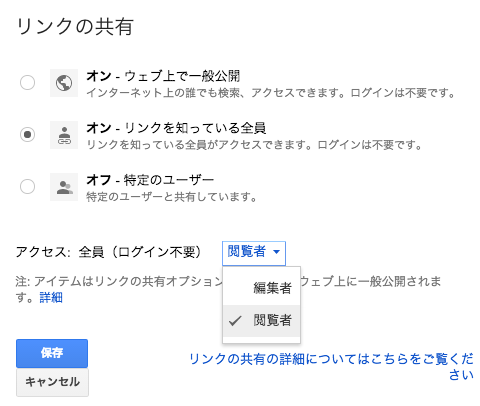Click the オン - ウェブ上で一般公開 title text
The image size is (480, 406).
tap(163, 76)
